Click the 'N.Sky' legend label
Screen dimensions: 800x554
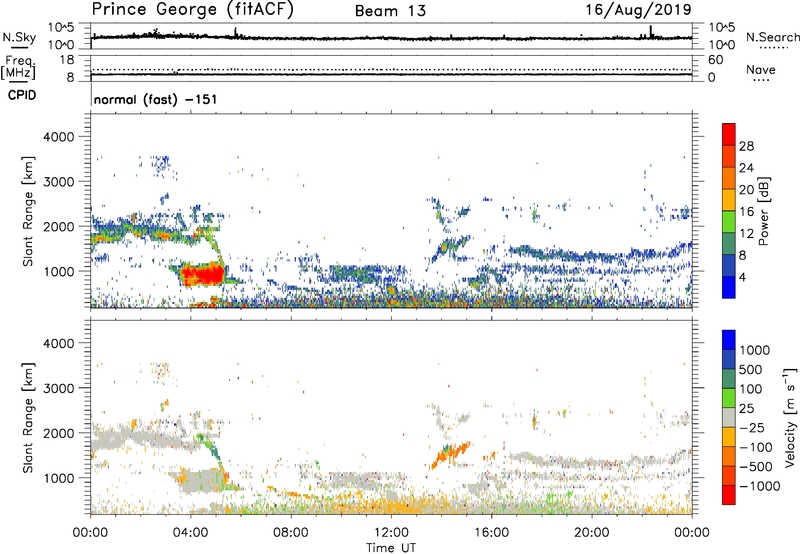point(19,37)
